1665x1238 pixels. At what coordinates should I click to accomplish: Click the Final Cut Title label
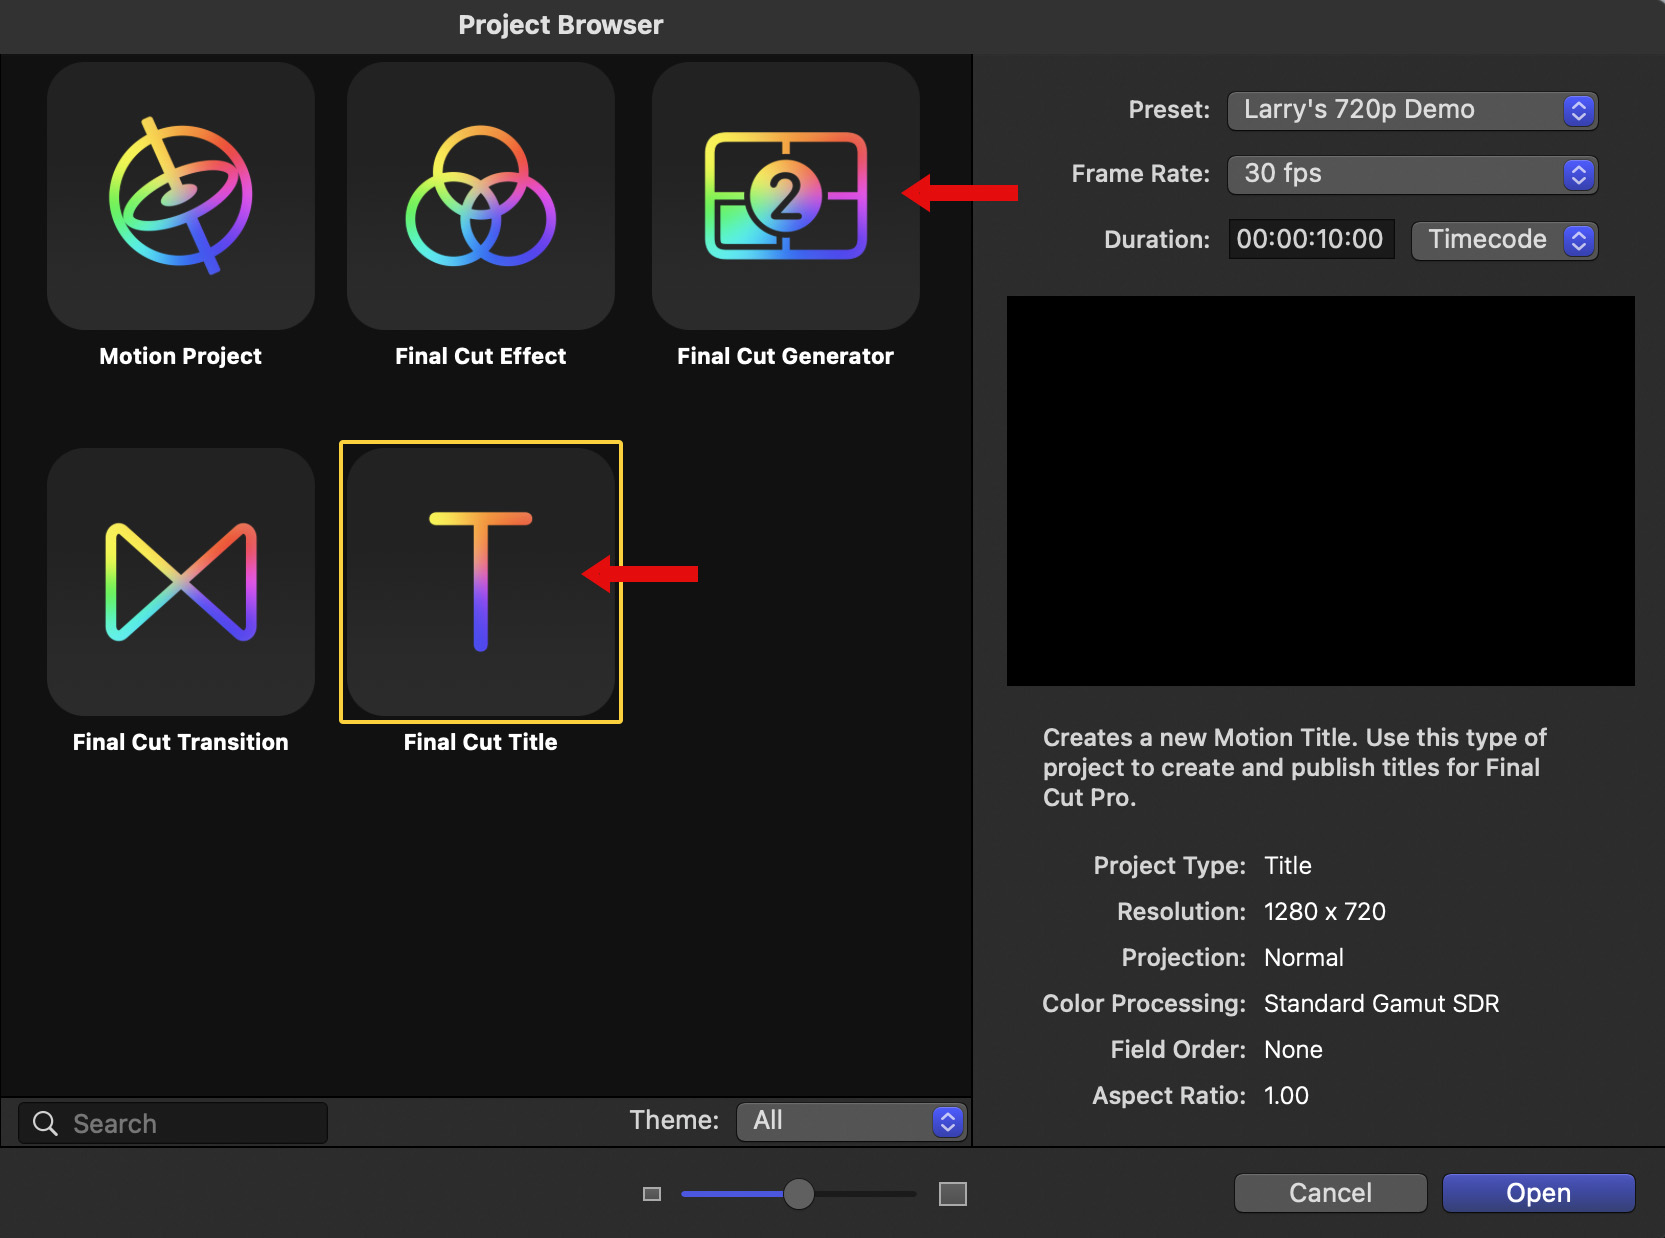click(x=481, y=742)
